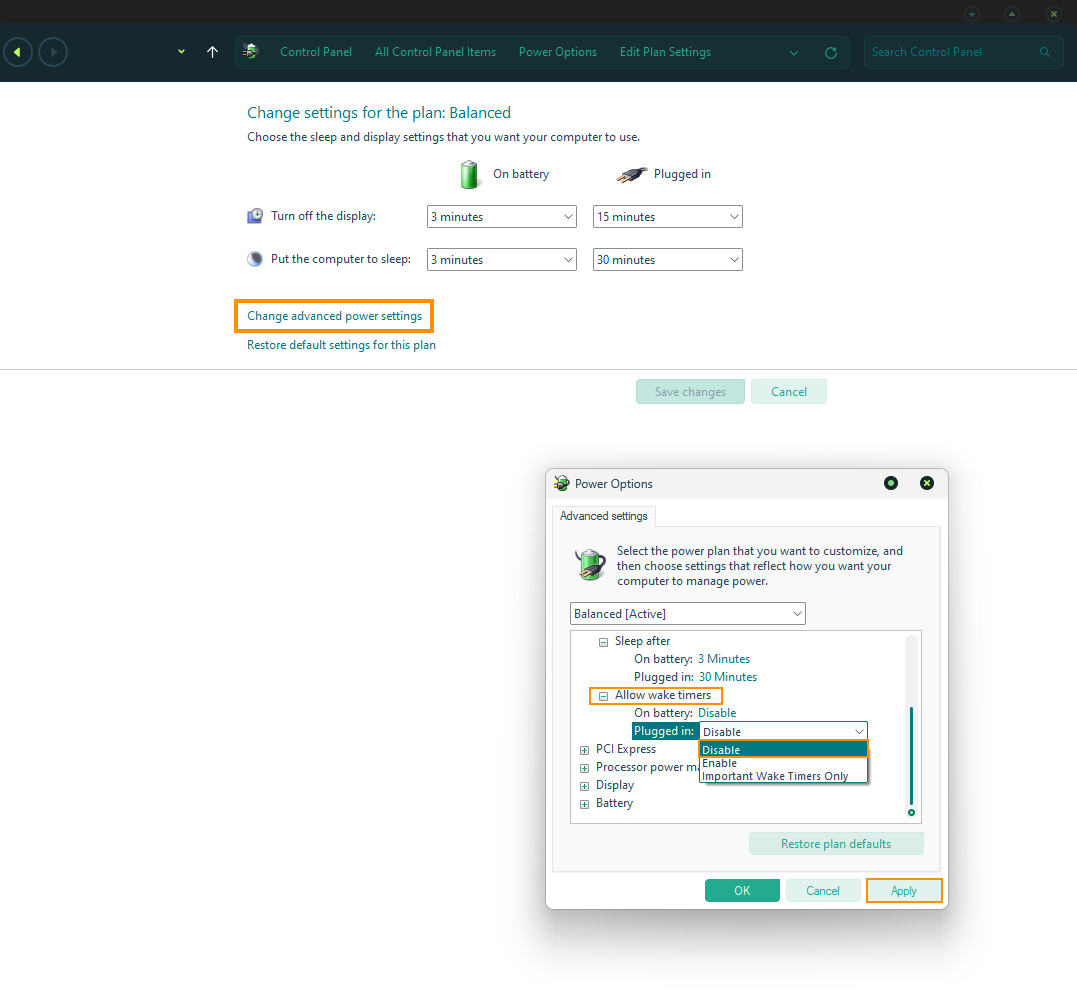Confirm Power Options dialog with OK
1077x993 pixels.
pos(742,891)
